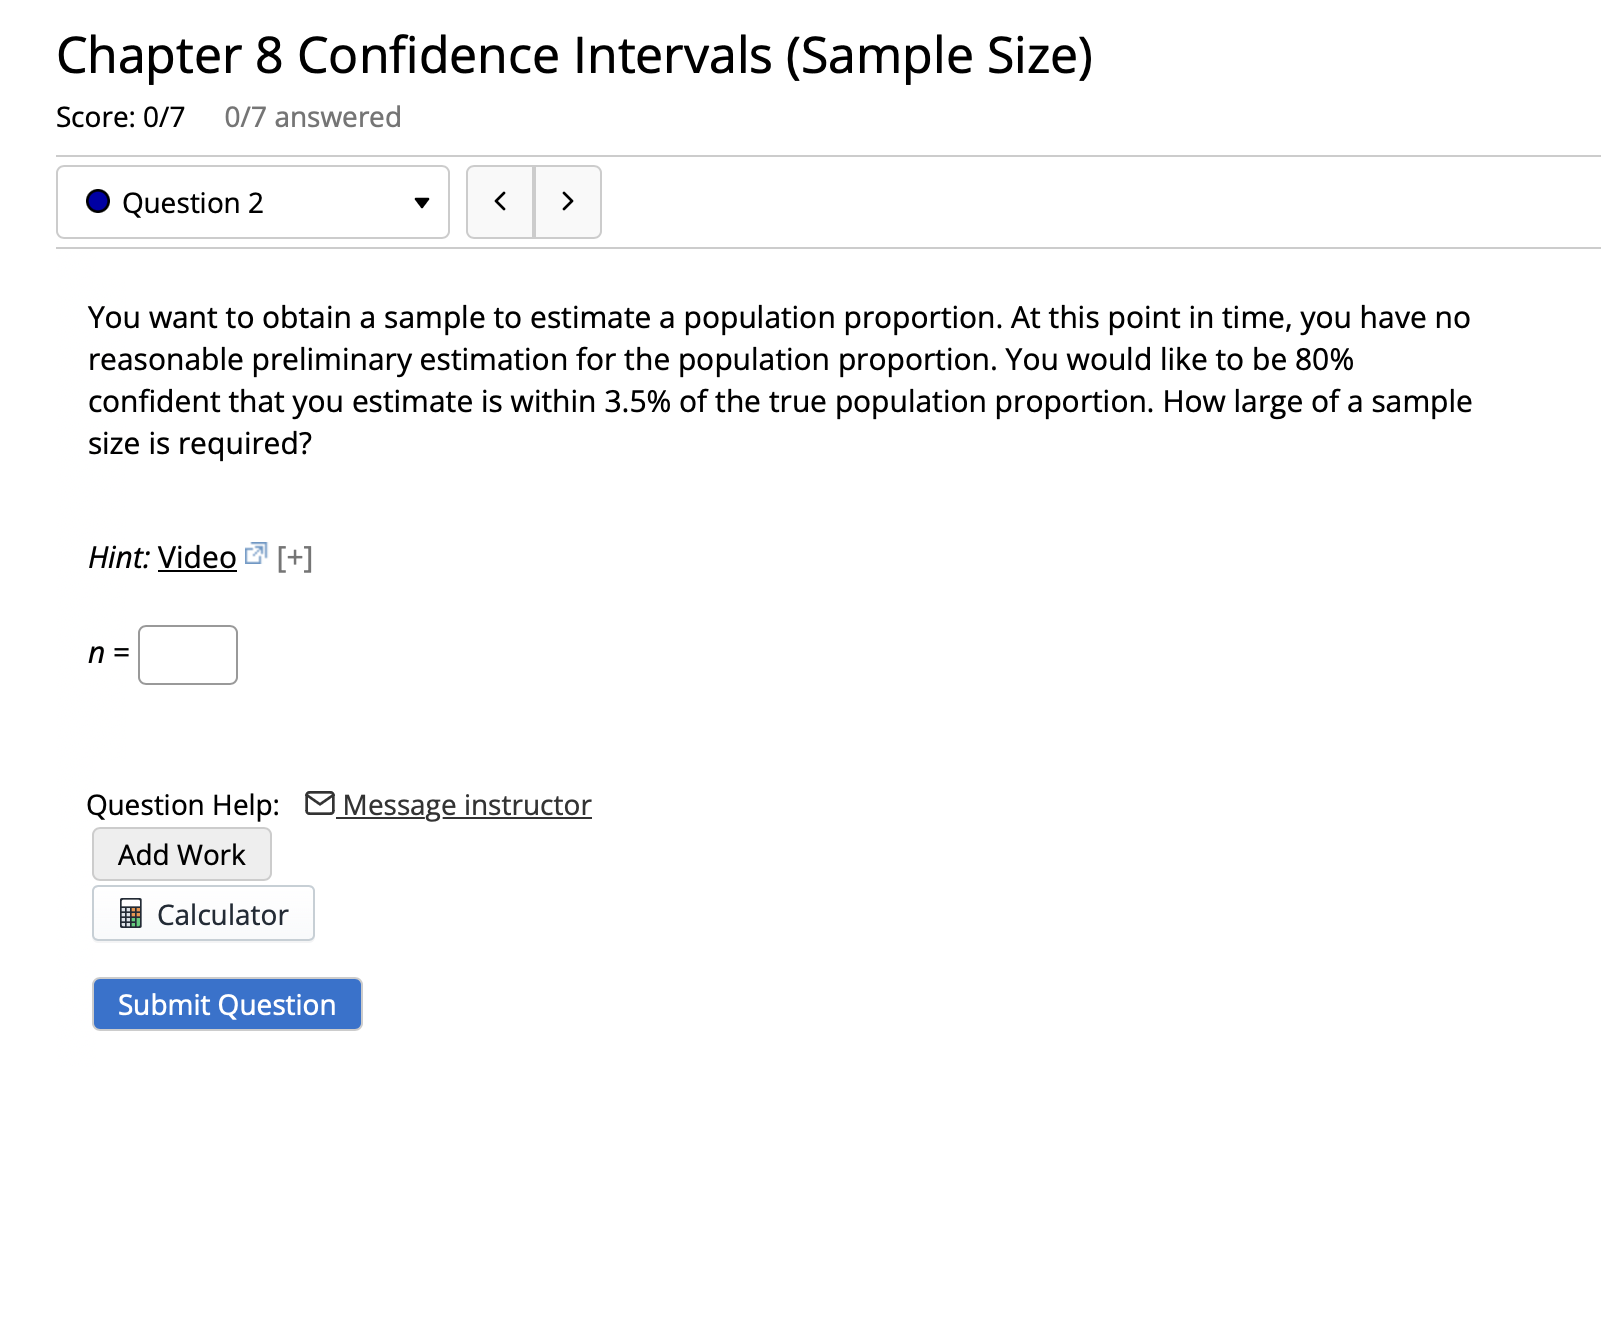Image resolution: width=1601 pixels, height=1327 pixels.
Task: Expand the hidden hint with the [+] control
Action: [295, 557]
